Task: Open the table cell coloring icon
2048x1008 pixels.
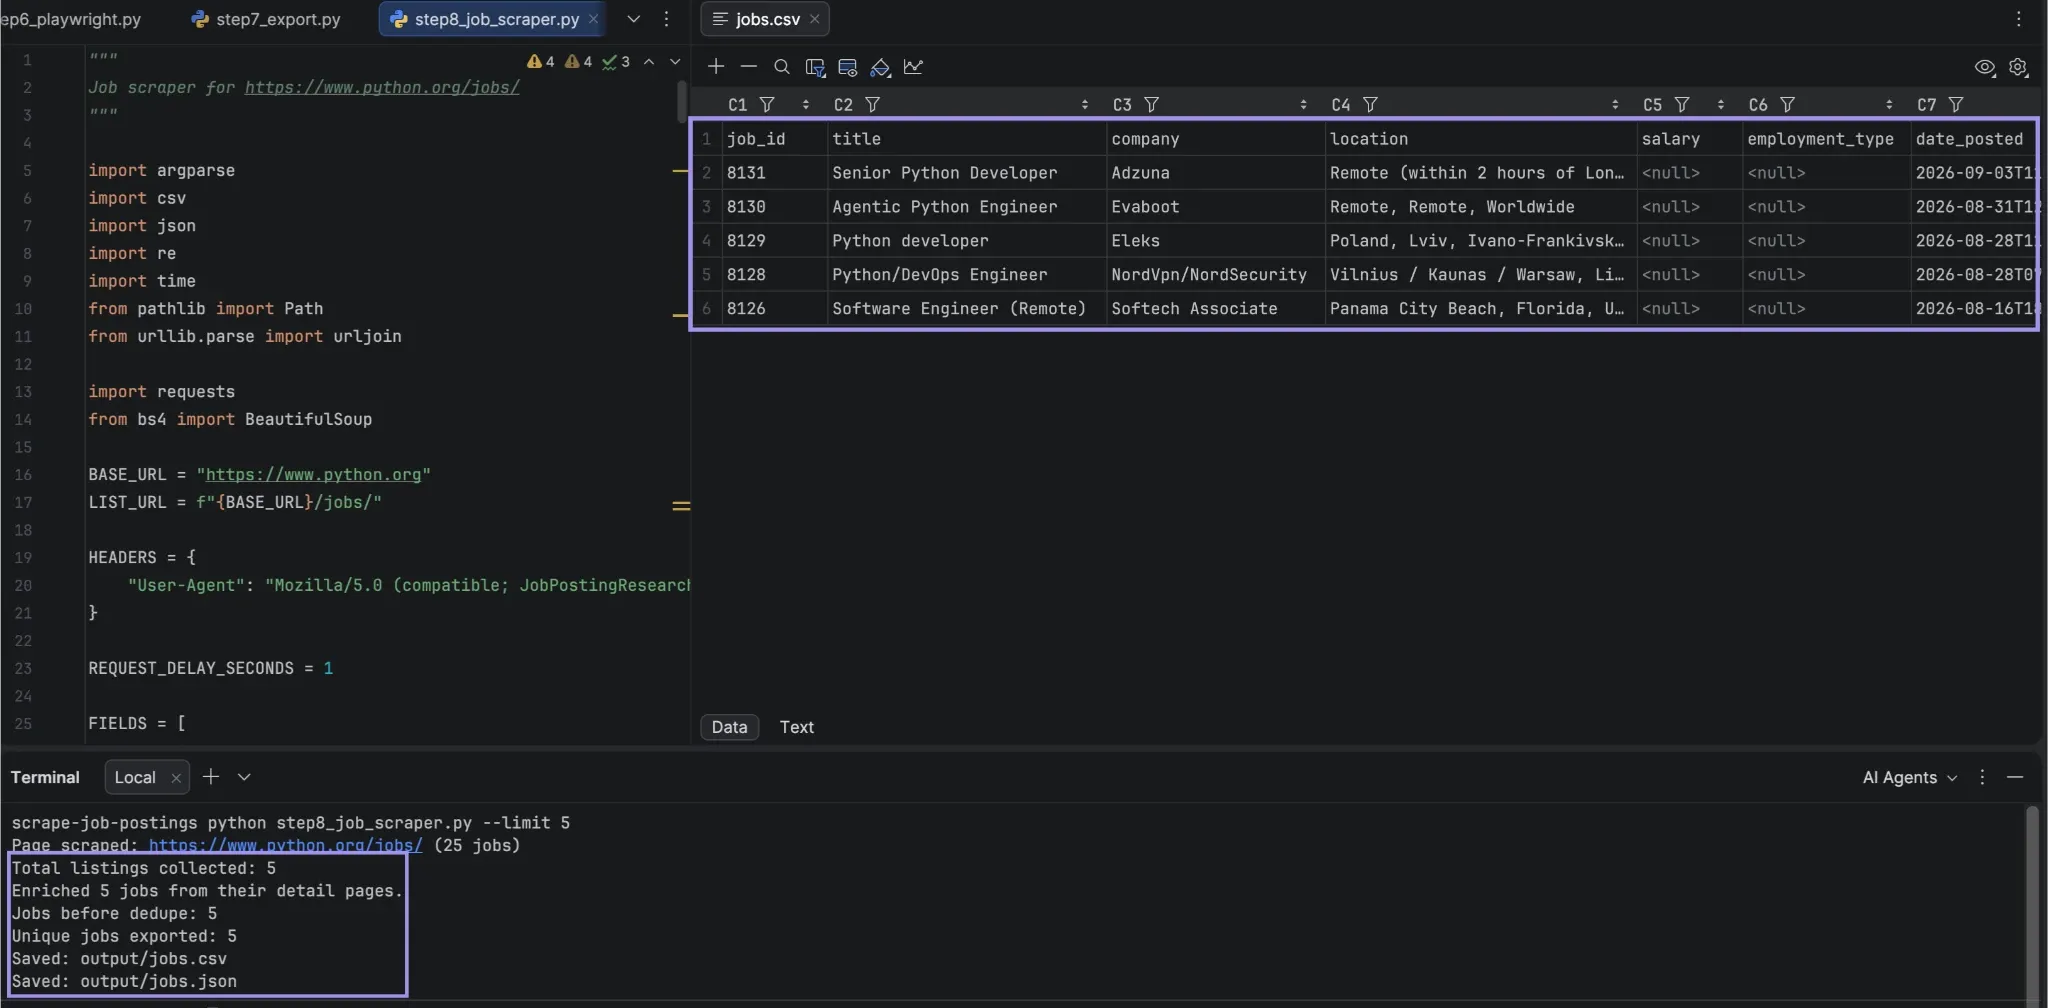Action: 880,67
